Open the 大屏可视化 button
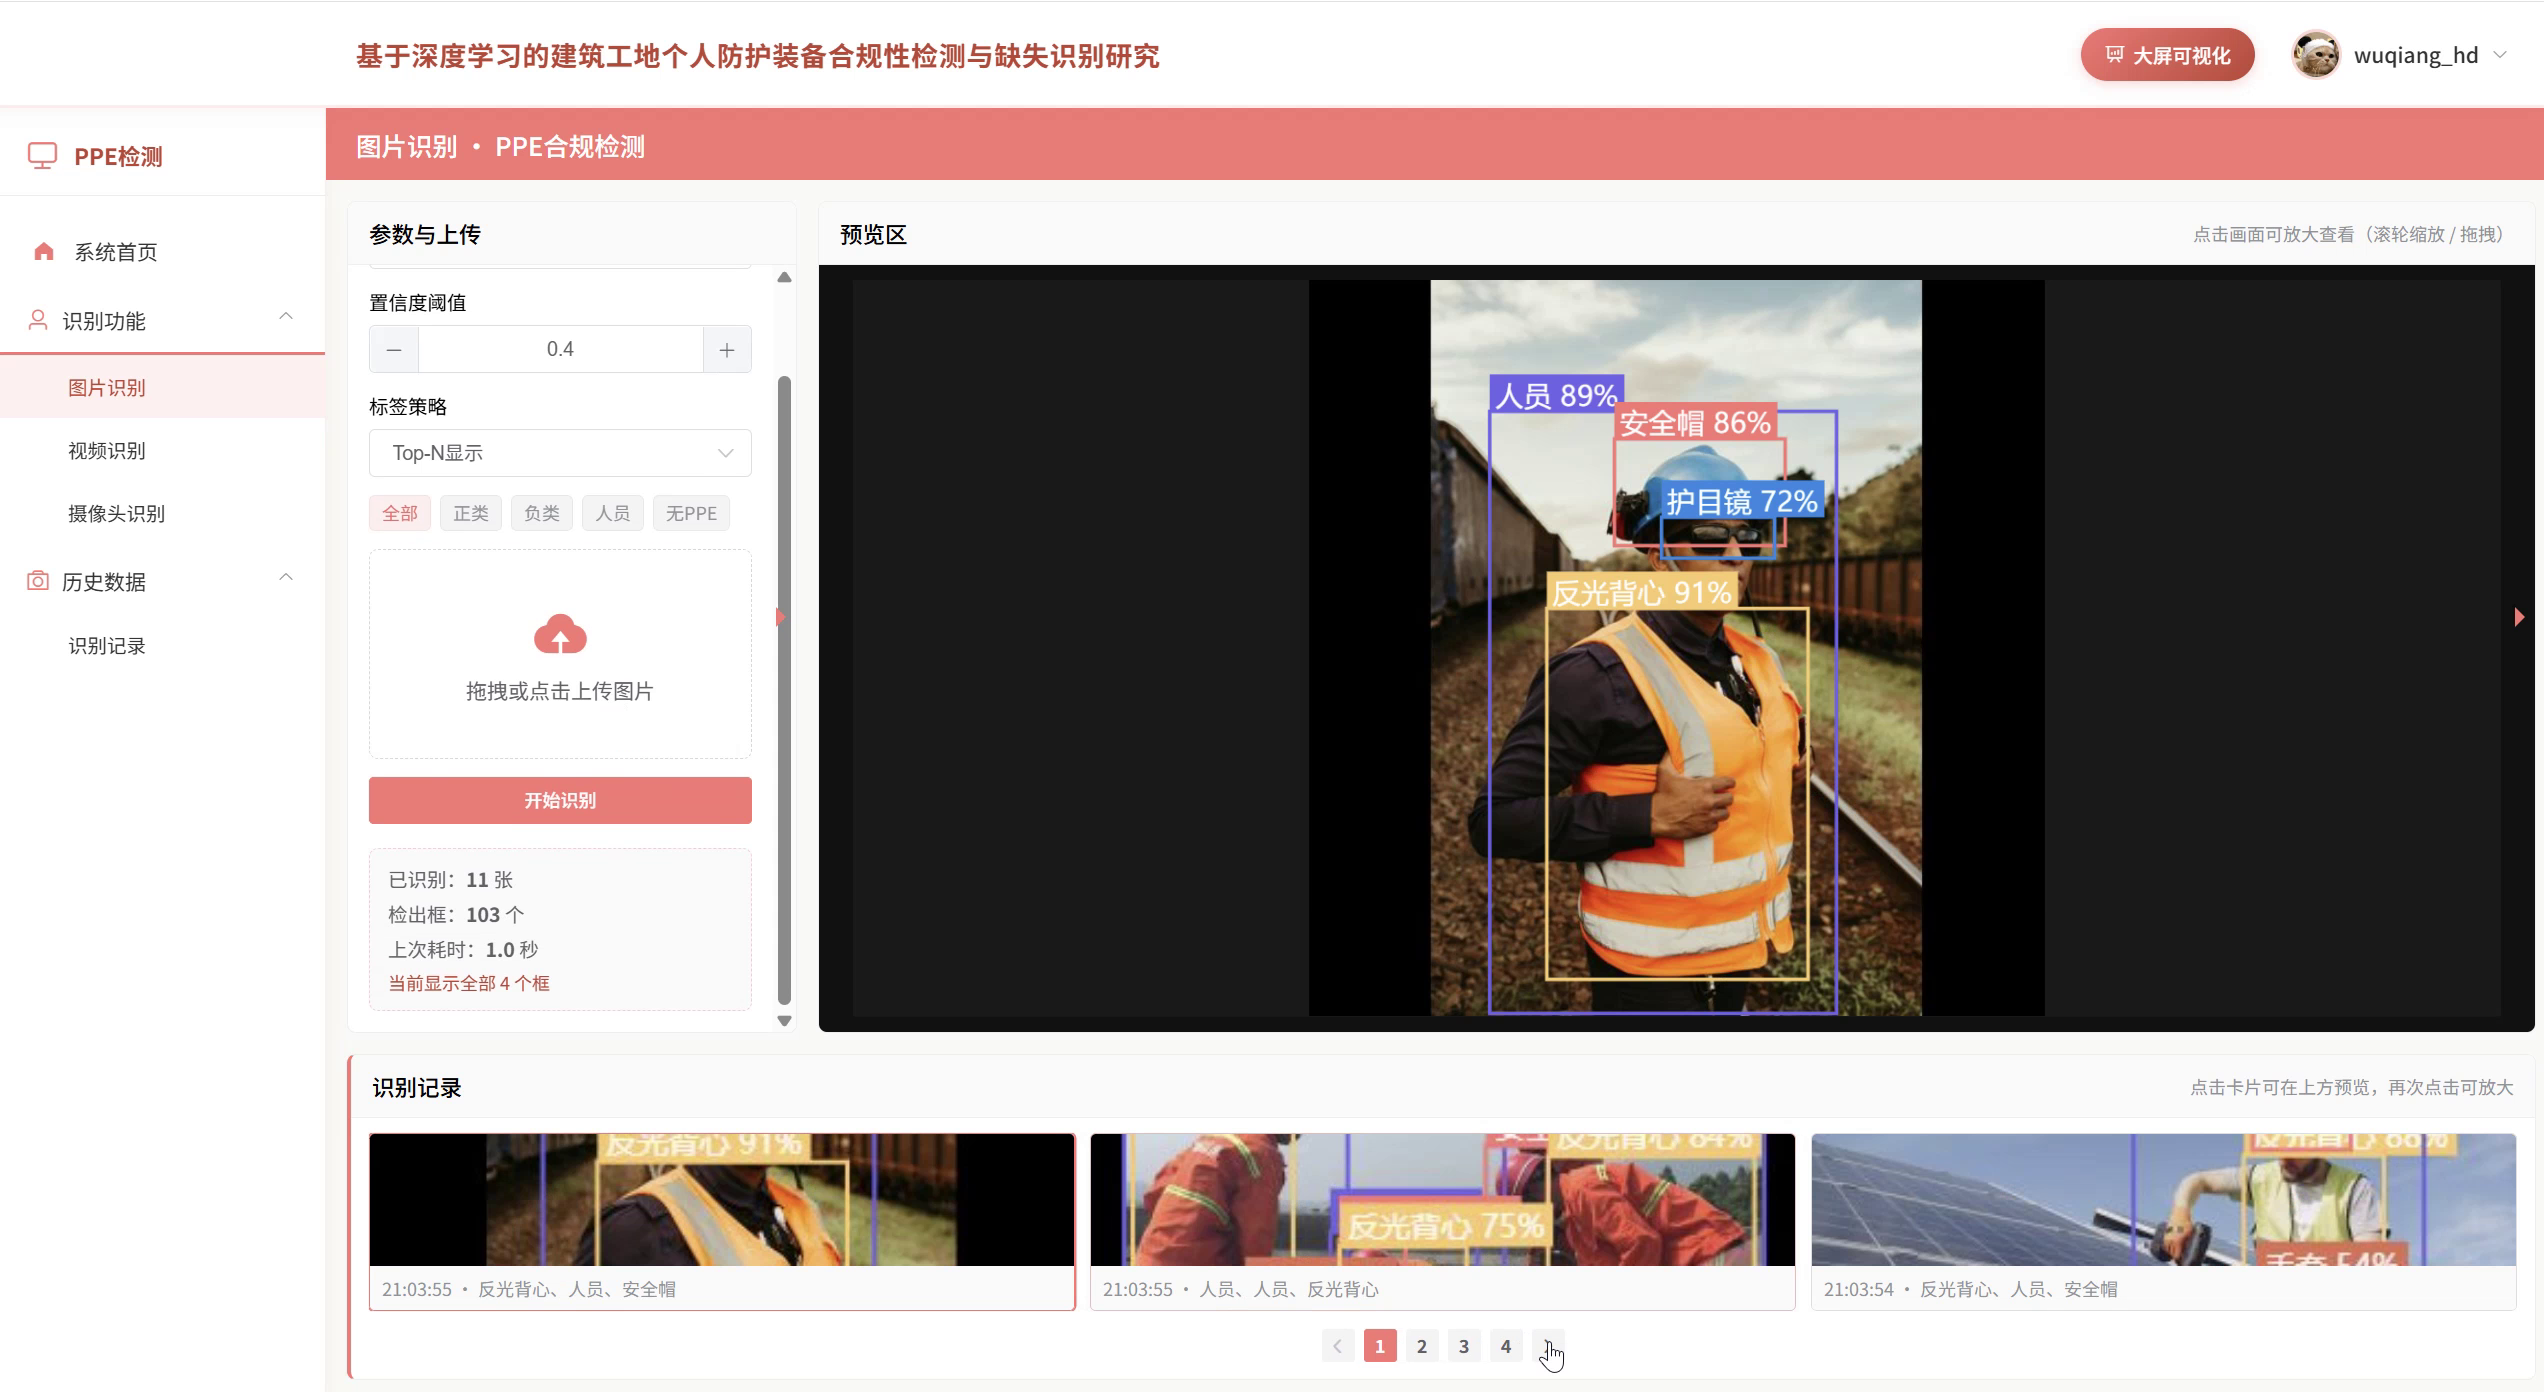2544x1392 pixels. (x=2167, y=55)
